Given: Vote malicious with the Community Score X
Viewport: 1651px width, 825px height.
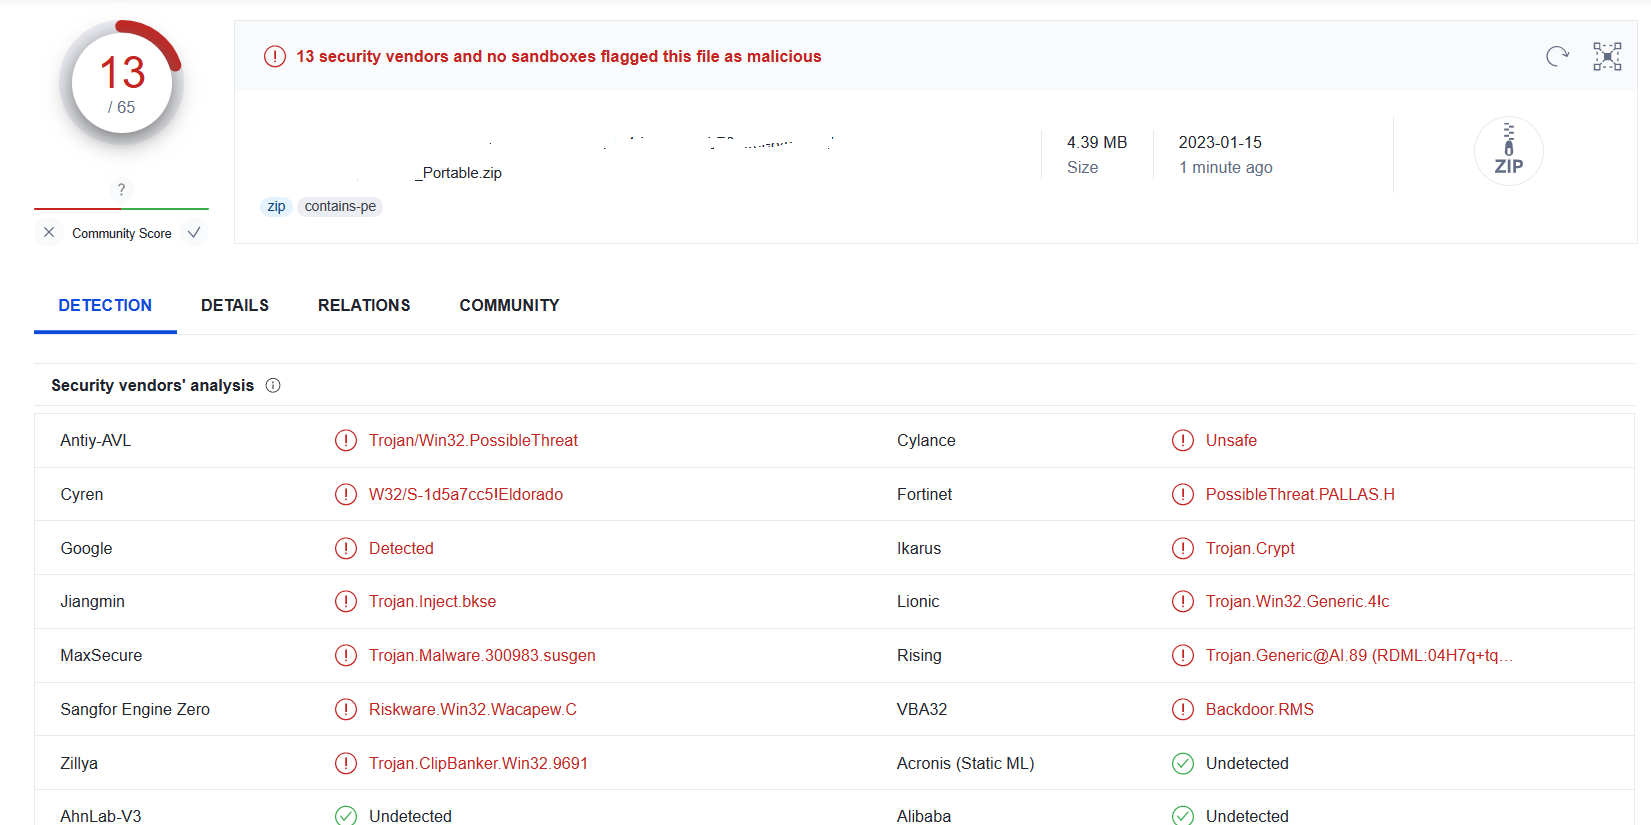Looking at the screenshot, I should 49,233.
